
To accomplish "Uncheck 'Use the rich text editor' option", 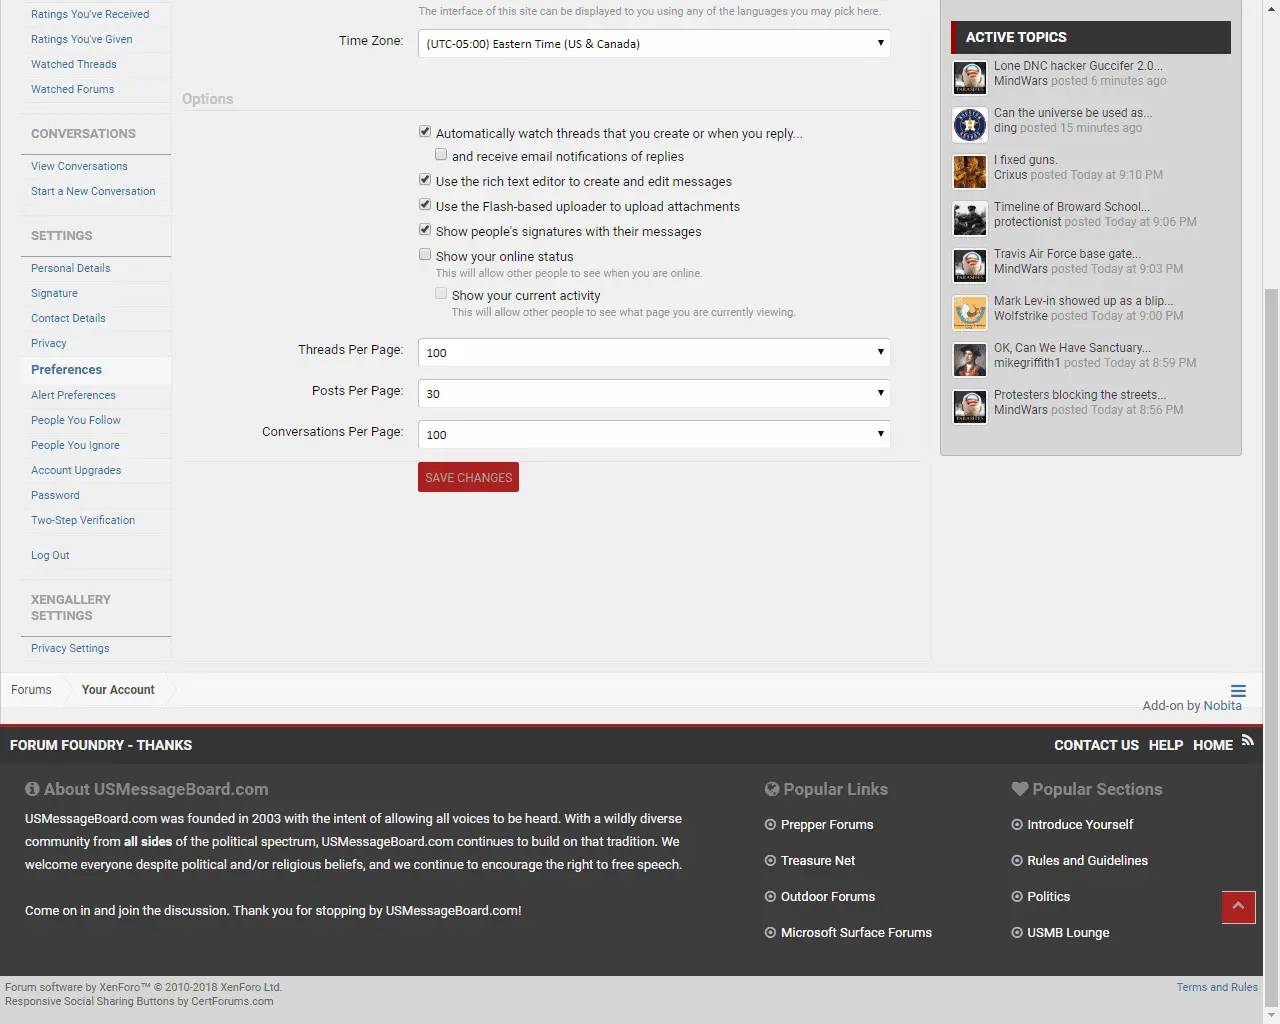I will [425, 180].
